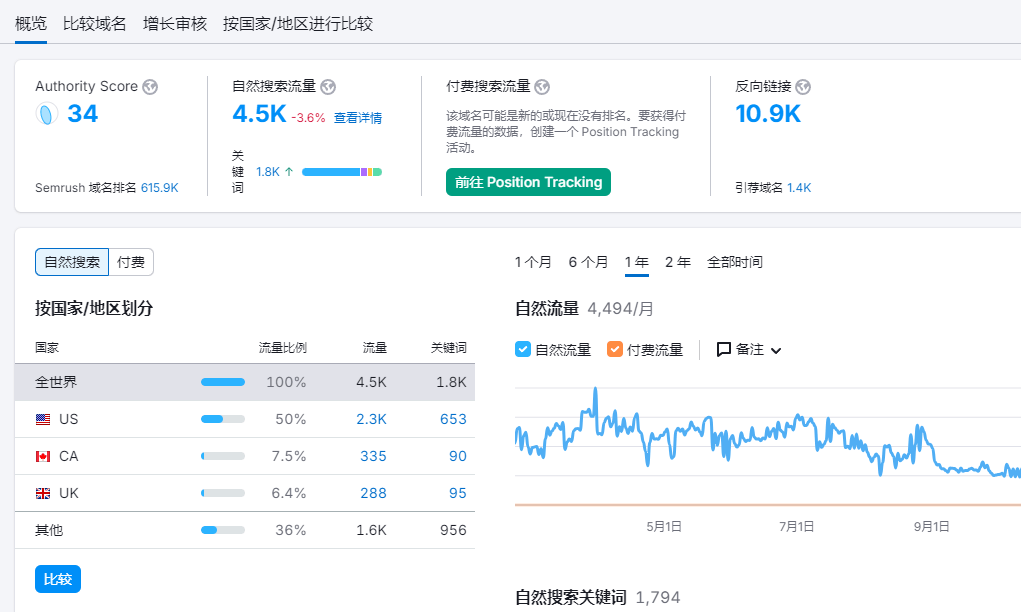Select the 全部时间 time range

tap(734, 262)
